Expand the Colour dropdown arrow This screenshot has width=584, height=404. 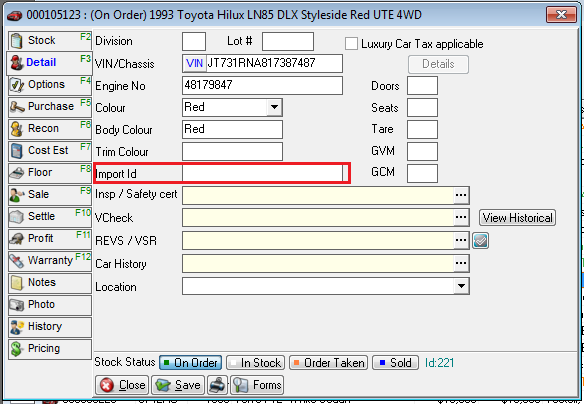pyautogui.click(x=274, y=107)
